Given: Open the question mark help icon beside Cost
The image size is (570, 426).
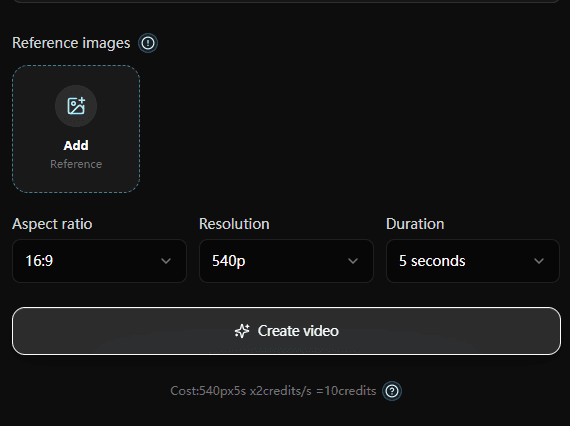Looking at the screenshot, I should [392, 391].
